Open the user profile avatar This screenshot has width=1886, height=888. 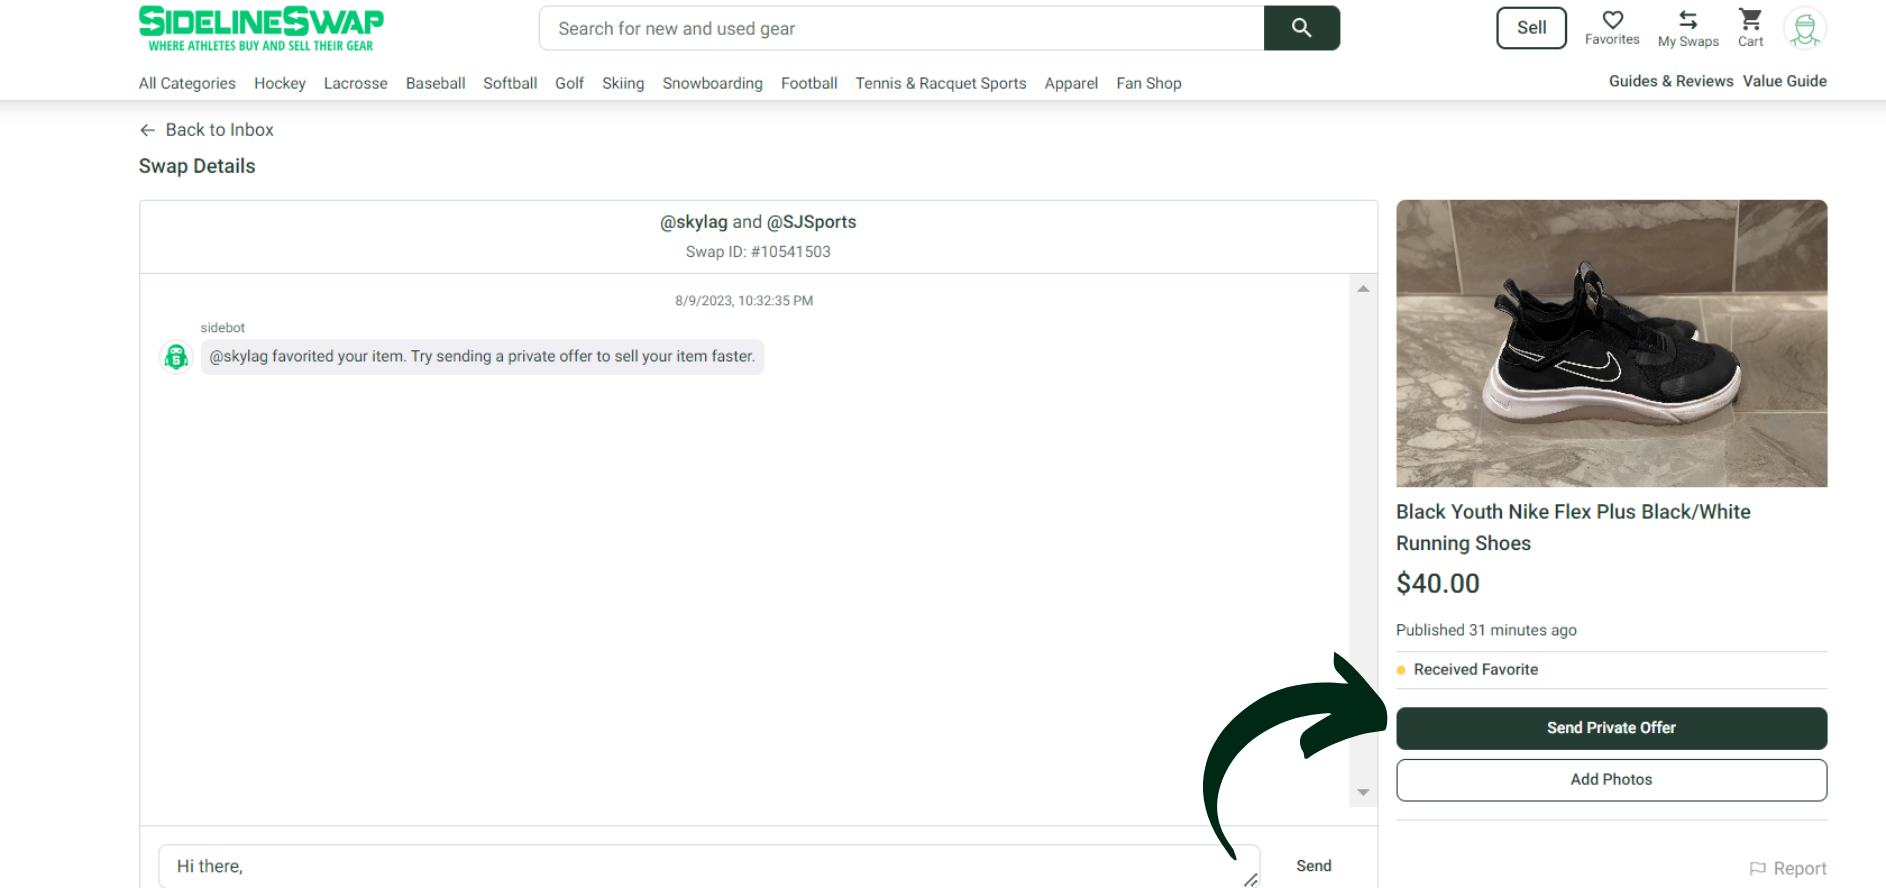point(1805,29)
